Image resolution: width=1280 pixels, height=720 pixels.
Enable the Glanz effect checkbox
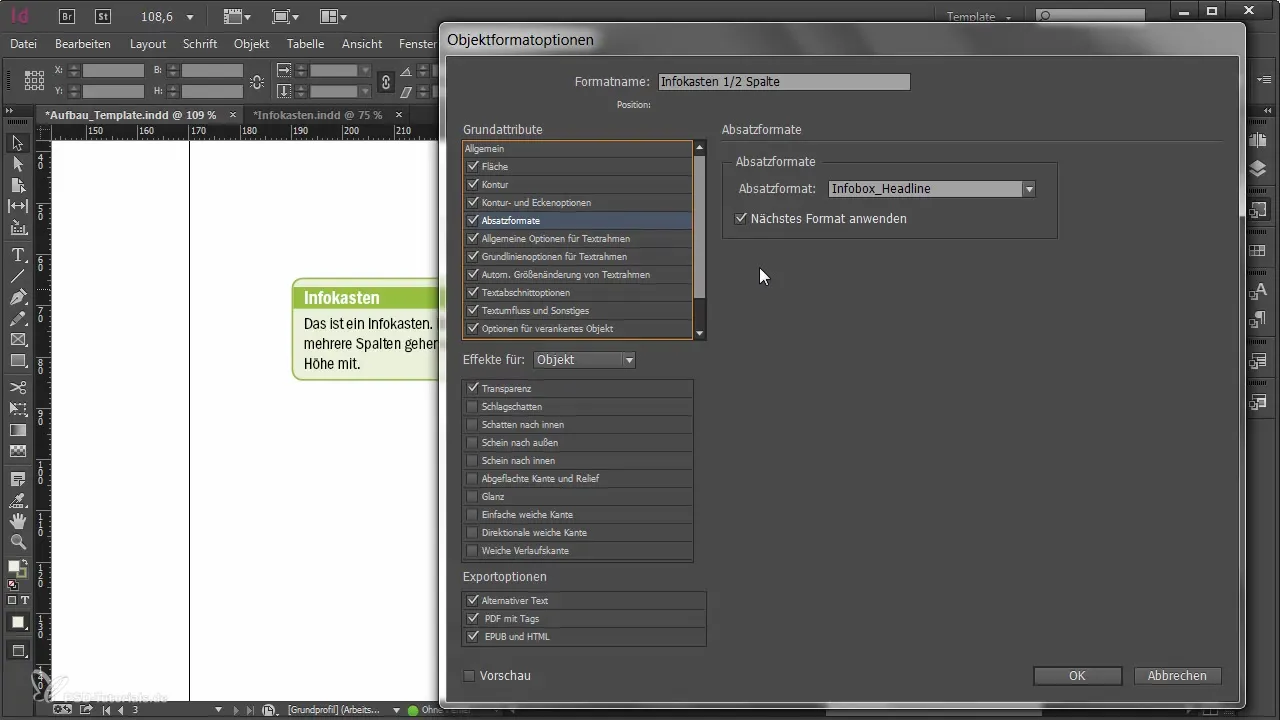point(473,496)
